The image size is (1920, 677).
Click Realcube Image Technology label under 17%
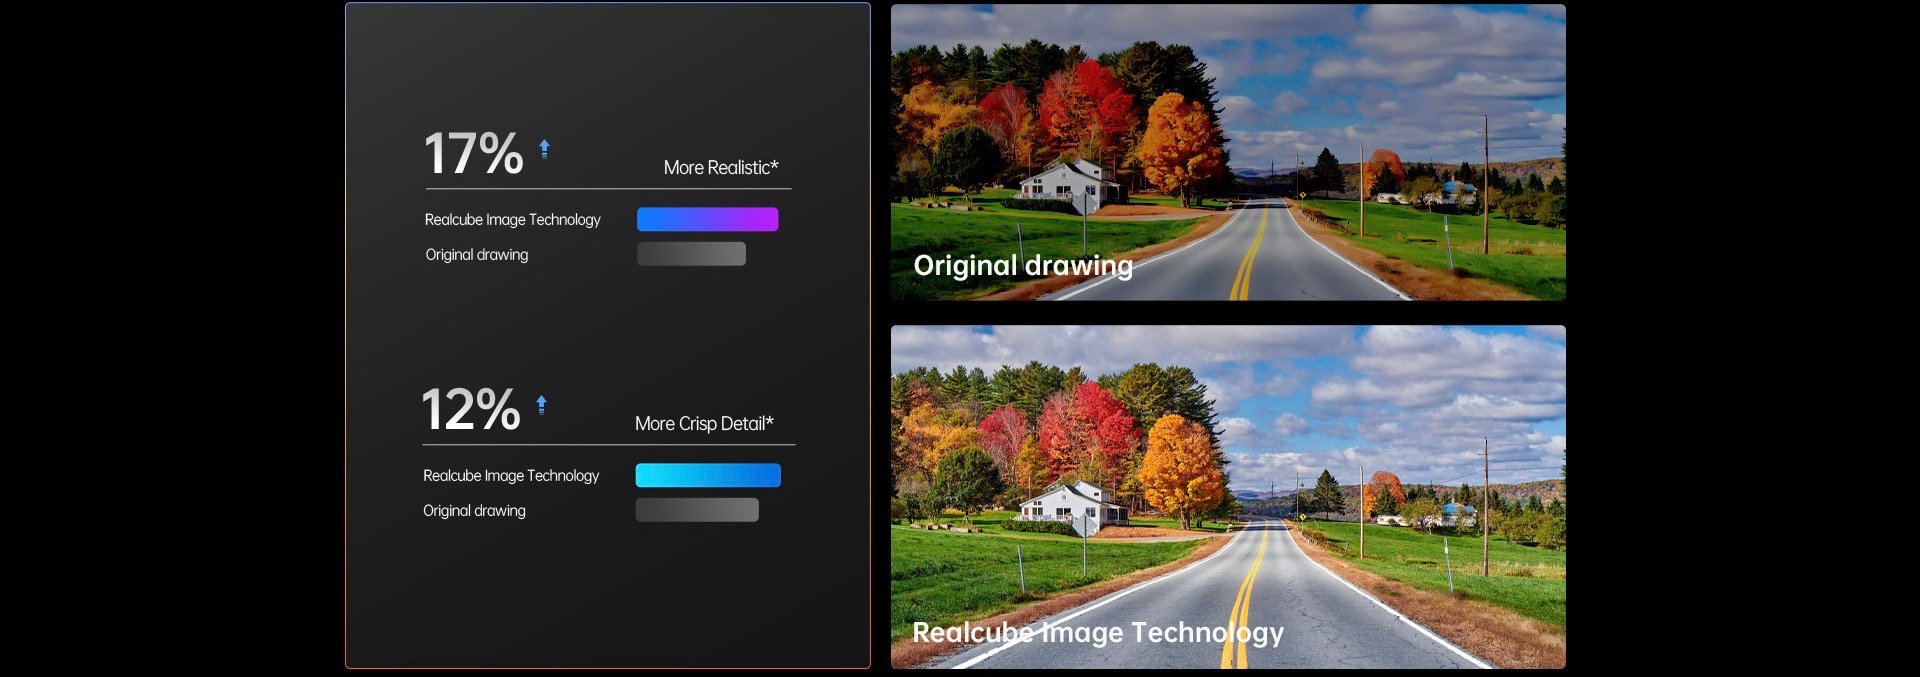512,220
